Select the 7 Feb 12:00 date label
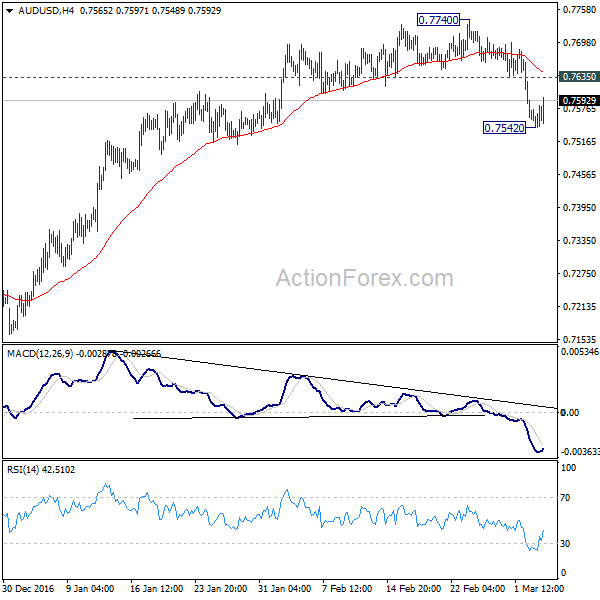 click(x=347, y=588)
